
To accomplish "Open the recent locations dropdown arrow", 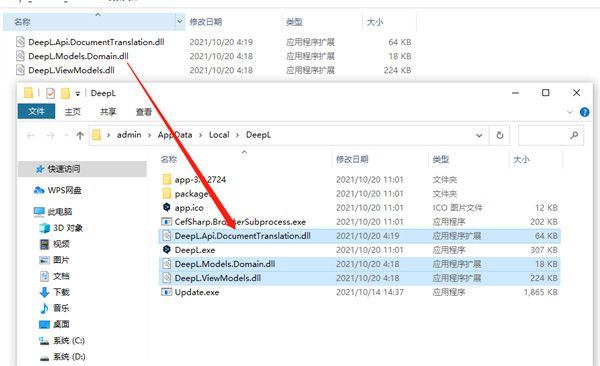I will point(66,136).
